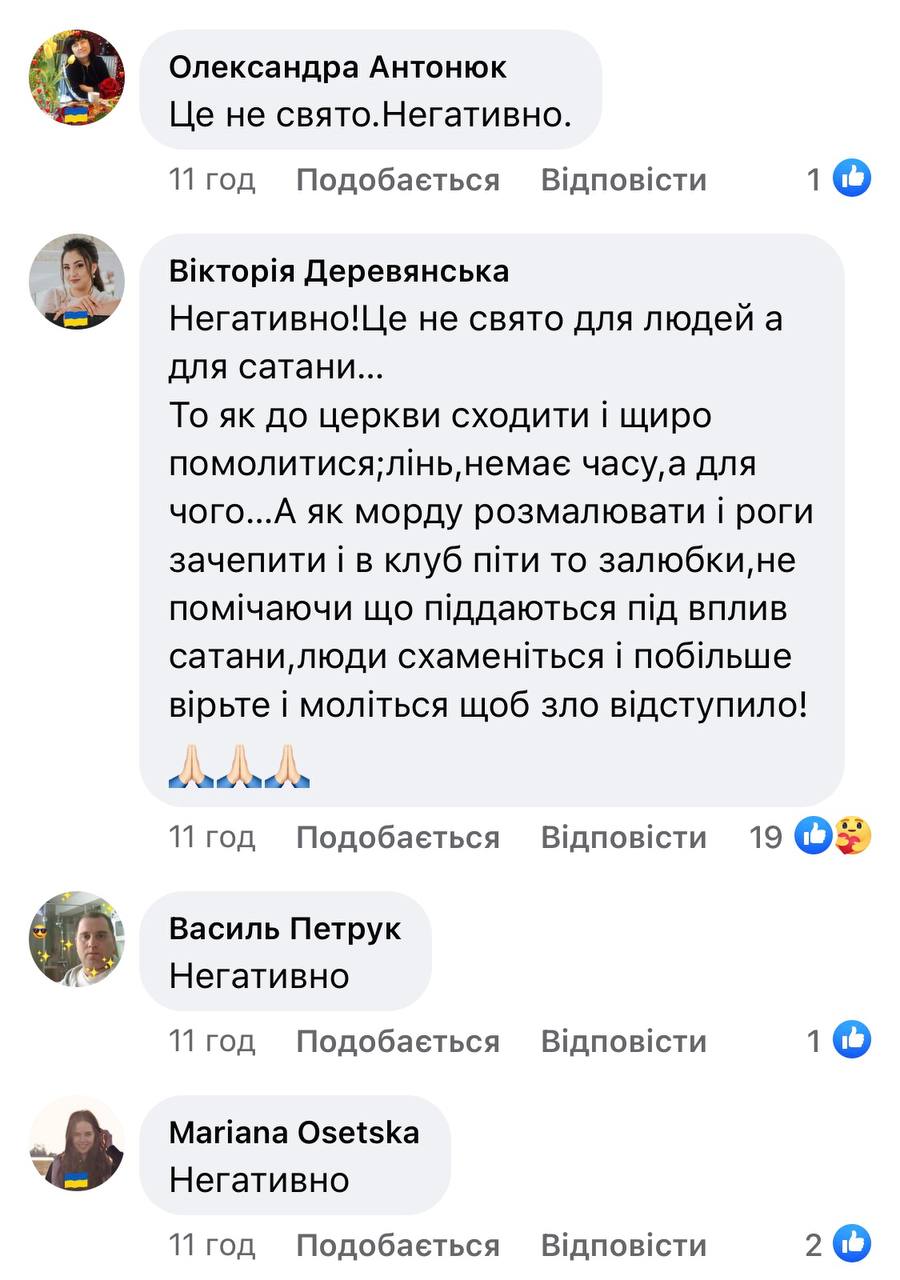The image size is (900, 1280).
Task: Click Відповісти under Вікторія Деревянська's comment
Action: [623, 837]
